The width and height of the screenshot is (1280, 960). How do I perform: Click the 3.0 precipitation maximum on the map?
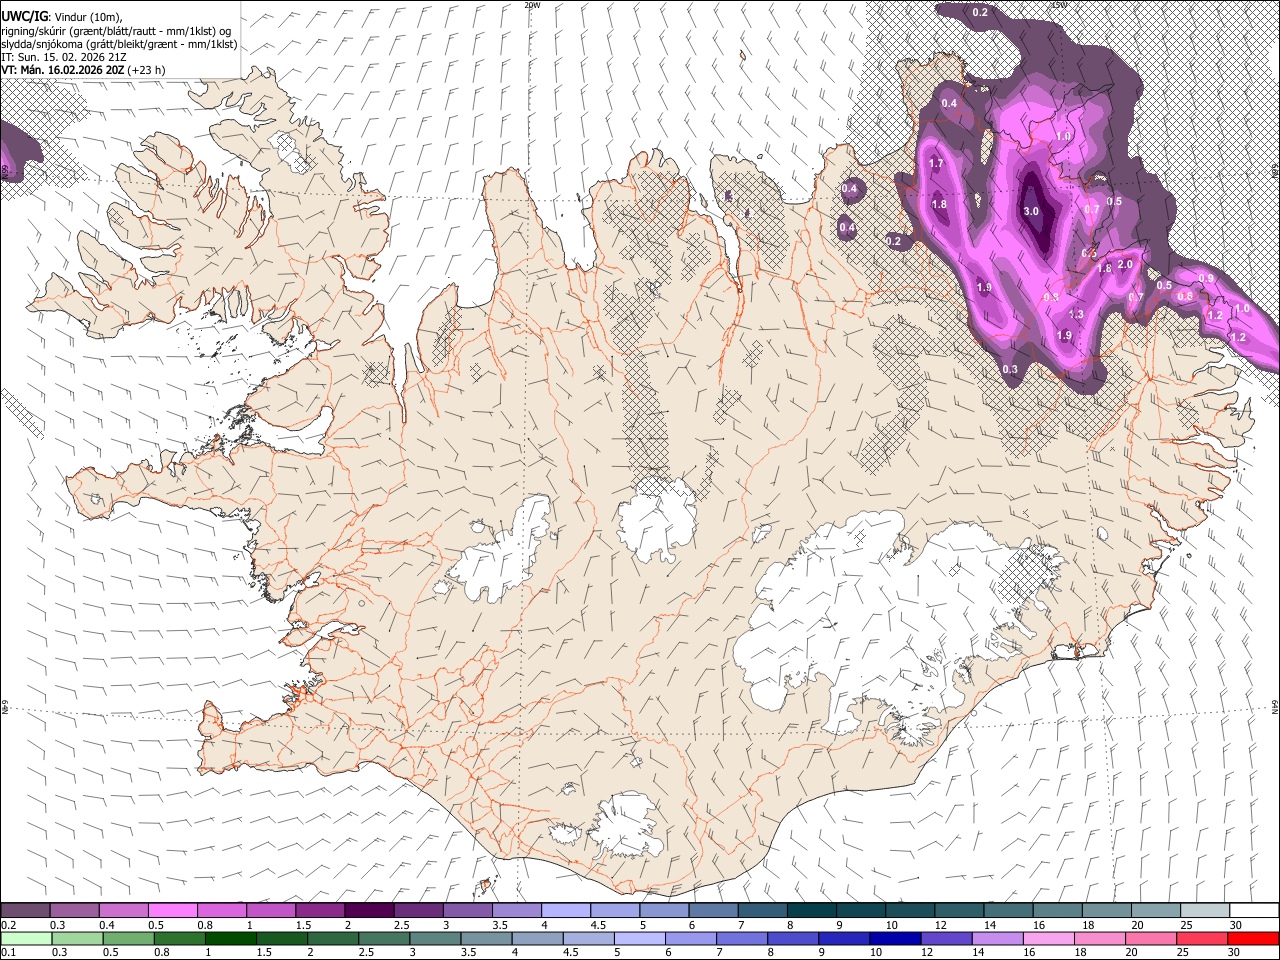tap(1031, 211)
